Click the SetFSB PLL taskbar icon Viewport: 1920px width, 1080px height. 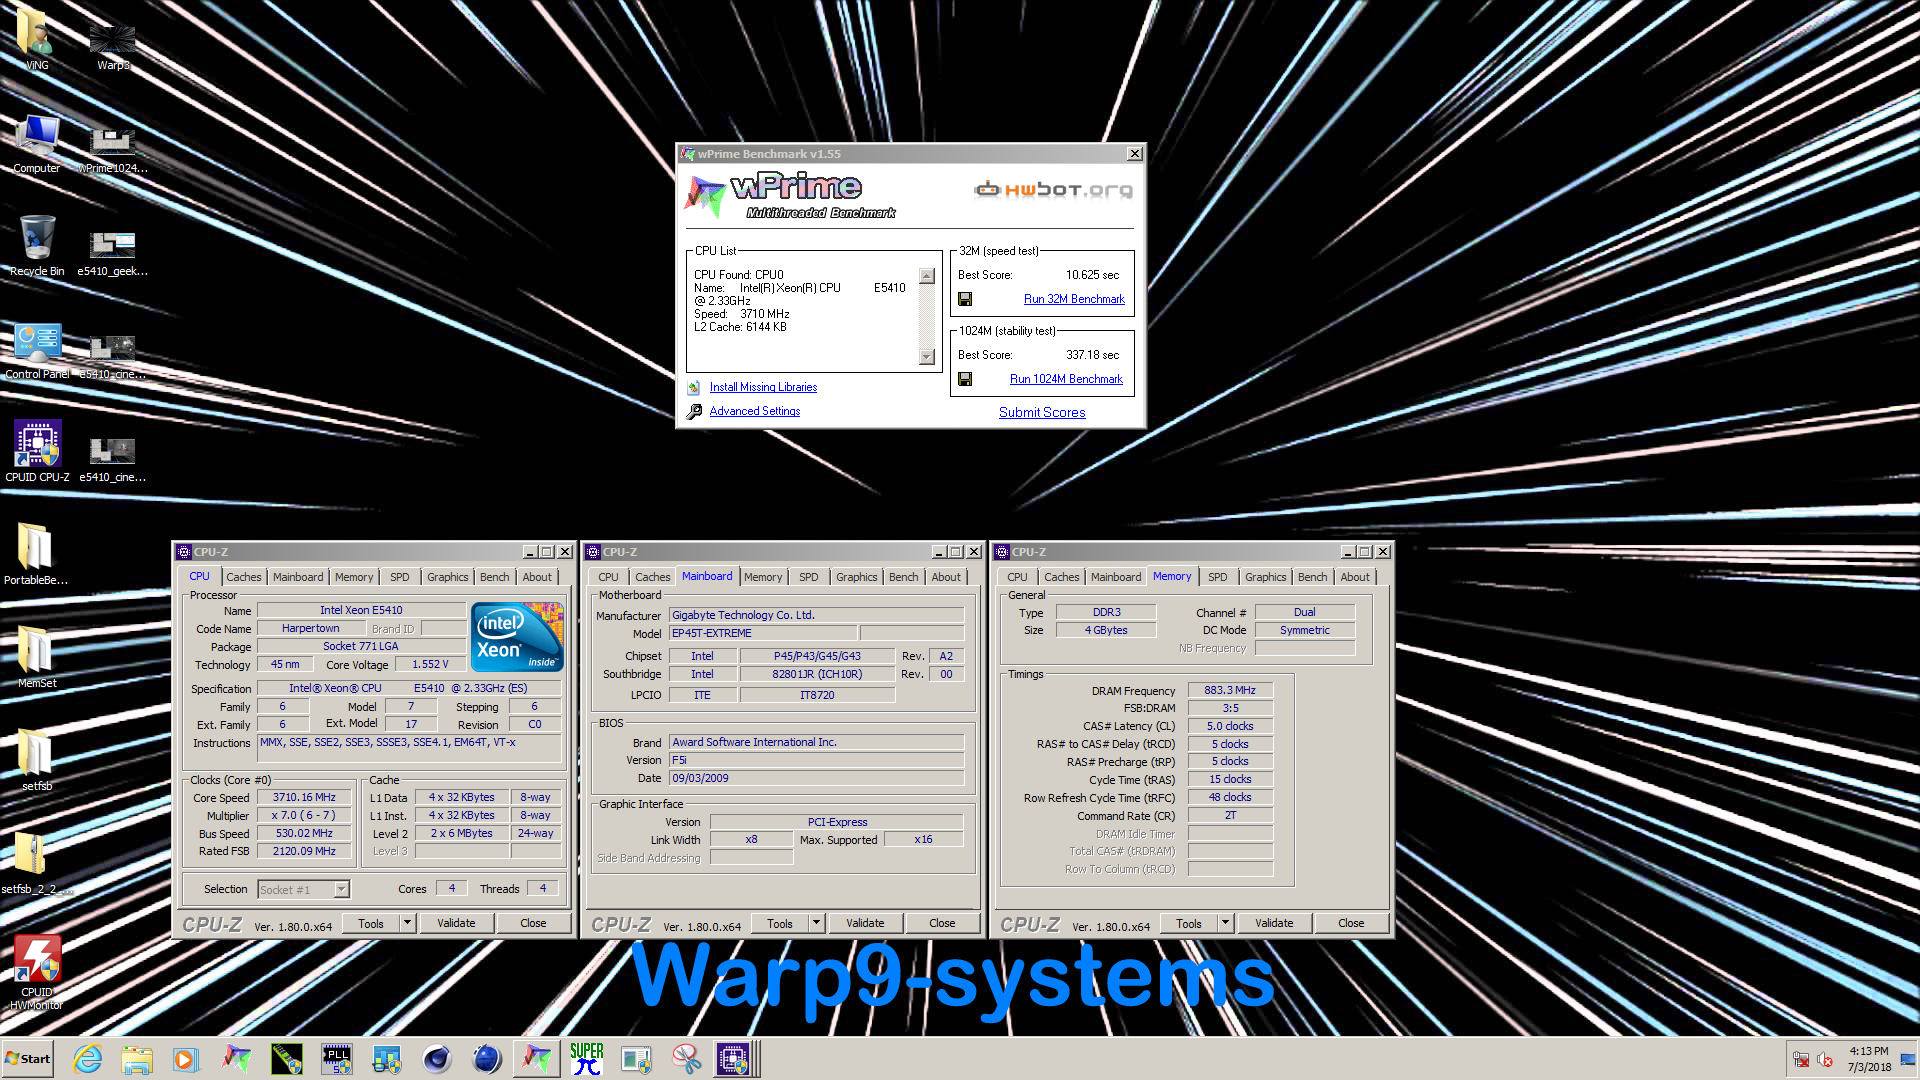tap(337, 1059)
